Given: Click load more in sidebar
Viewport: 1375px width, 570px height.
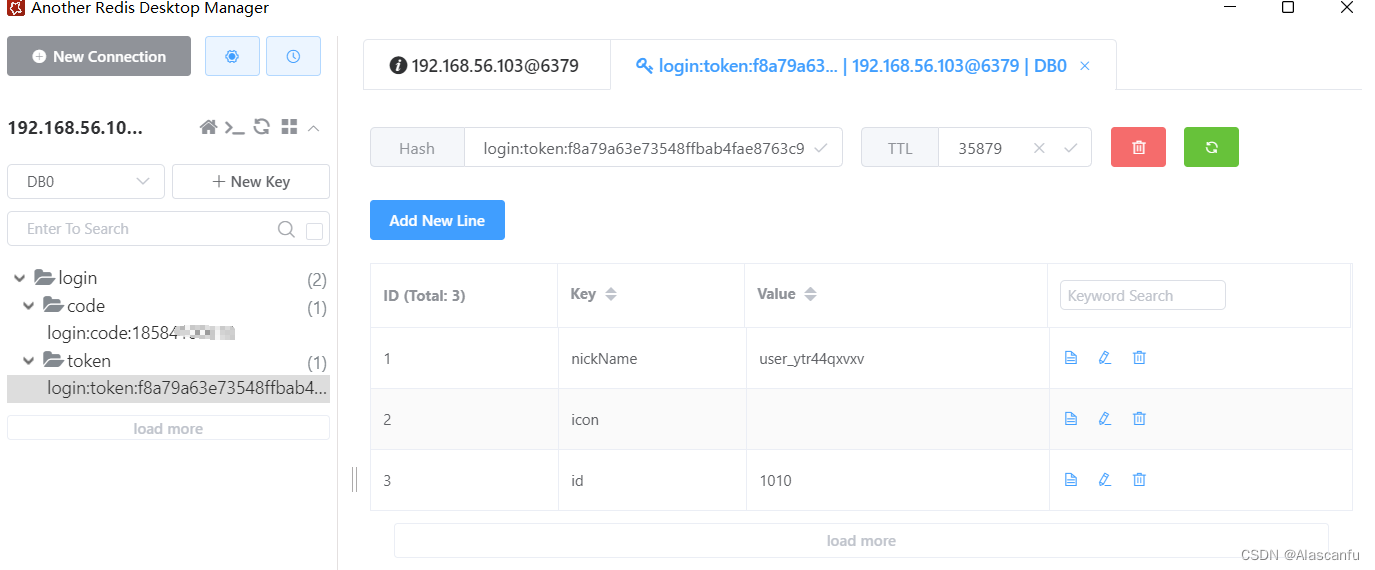Looking at the screenshot, I should [168, 429].
